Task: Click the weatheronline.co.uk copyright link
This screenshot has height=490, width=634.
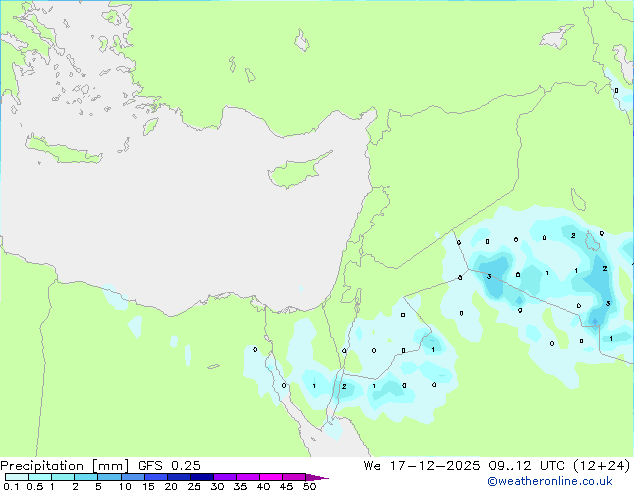Action: [550, 481]
